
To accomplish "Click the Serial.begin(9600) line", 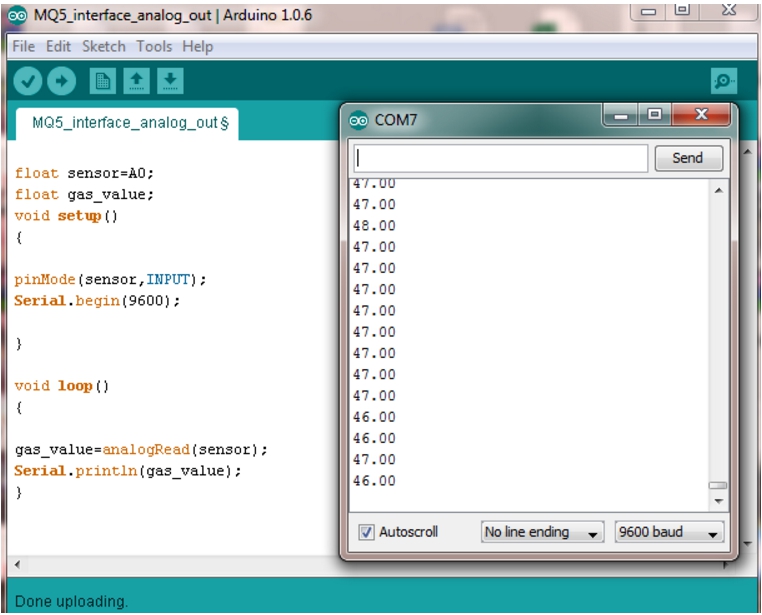I will pyautogui.click(x=97, y=301).
